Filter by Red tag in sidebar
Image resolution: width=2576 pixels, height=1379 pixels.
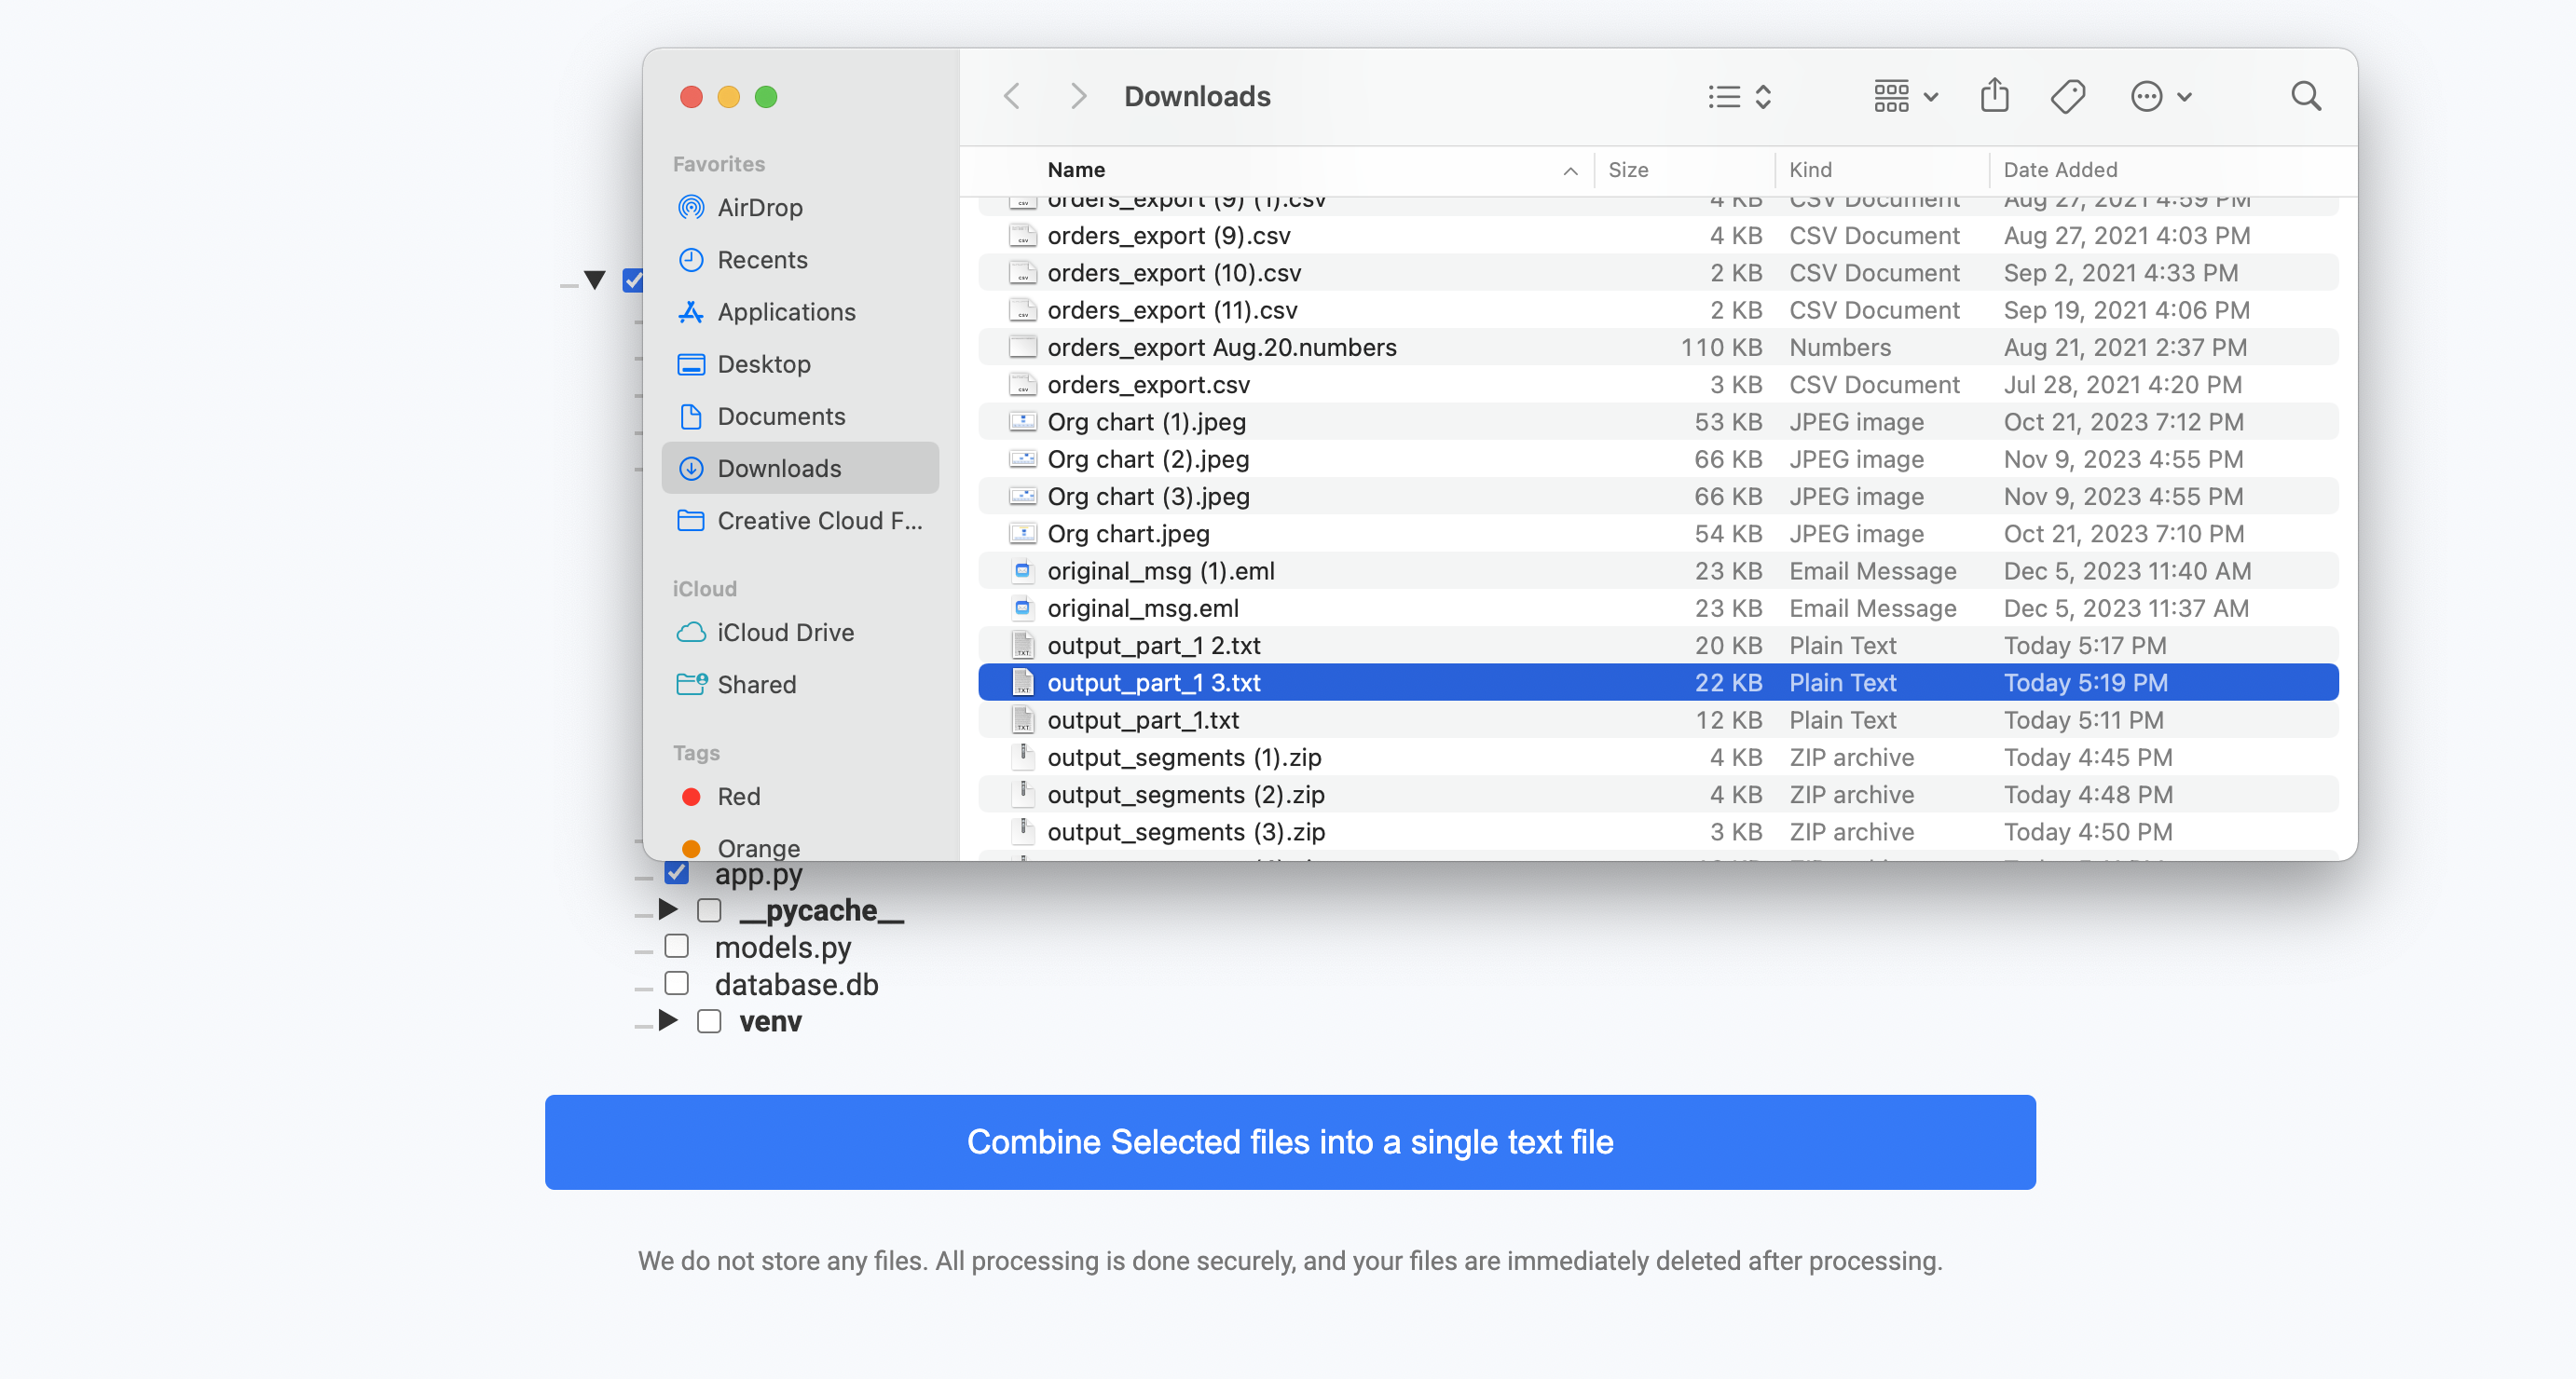point(738,797)
